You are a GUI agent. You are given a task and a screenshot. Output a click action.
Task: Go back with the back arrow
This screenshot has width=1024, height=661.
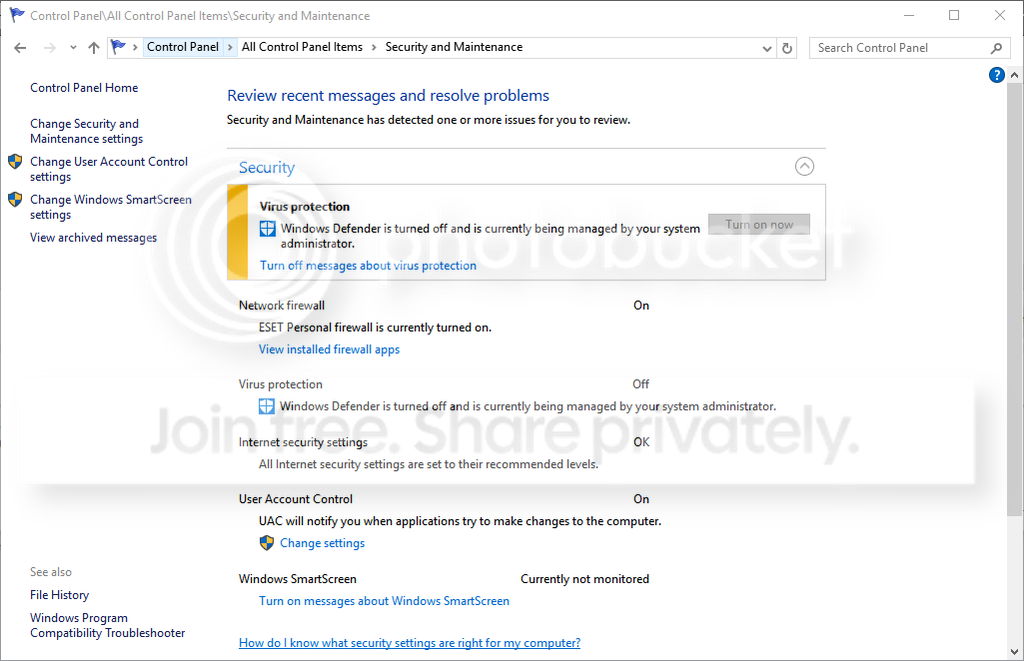point(20,48)
